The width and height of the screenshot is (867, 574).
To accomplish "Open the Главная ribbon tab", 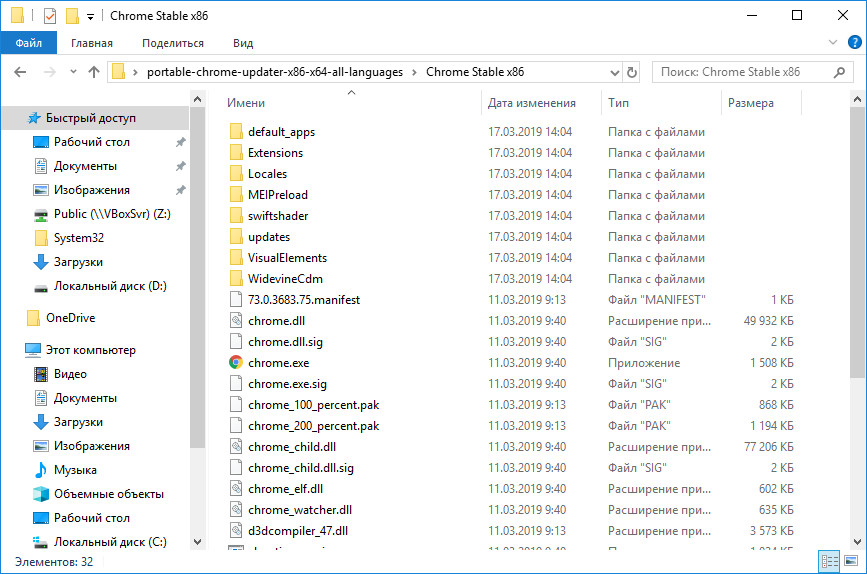I will 92,43.
